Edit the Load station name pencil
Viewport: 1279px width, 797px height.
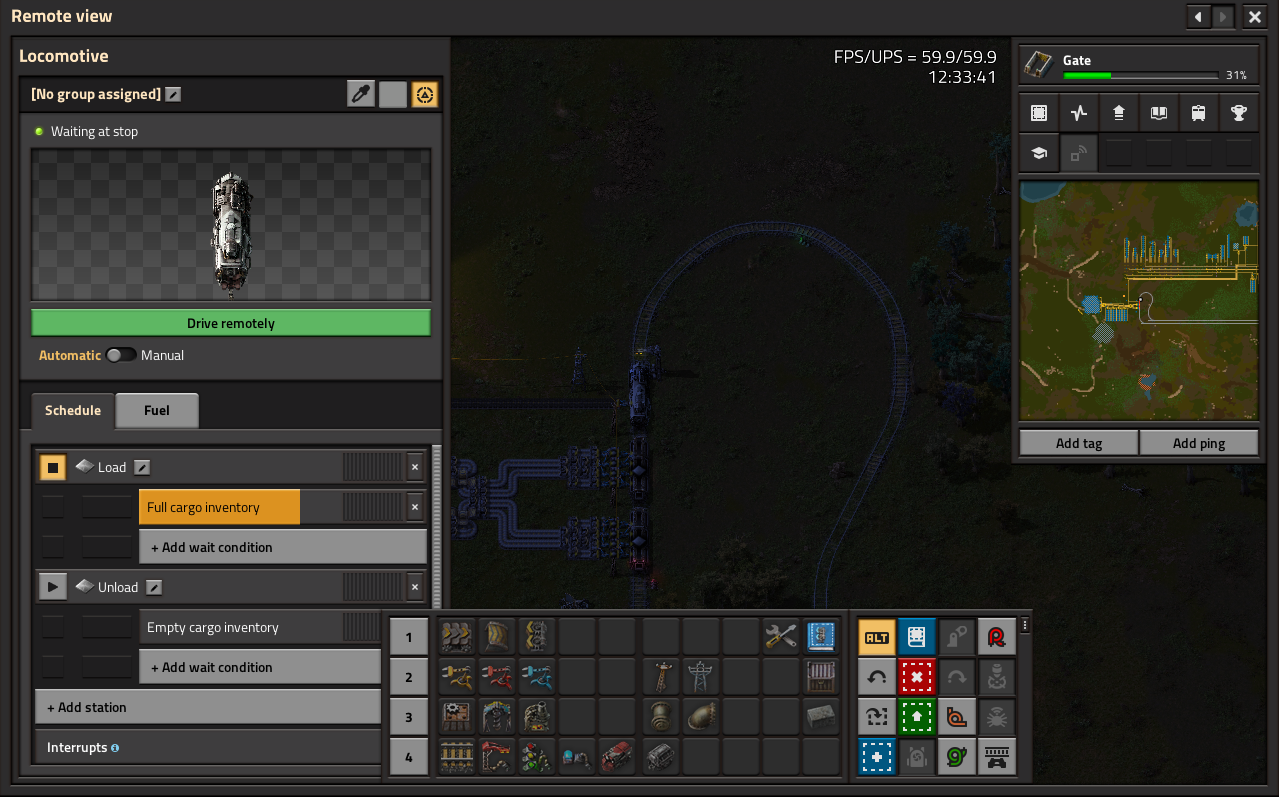click(x=142, y=467)
